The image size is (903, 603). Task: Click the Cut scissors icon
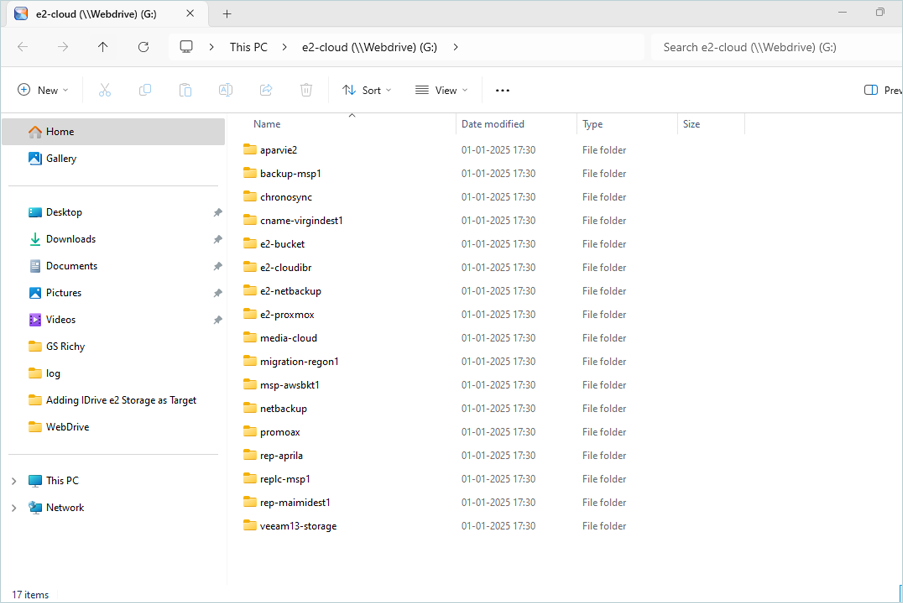click(105, 90)
